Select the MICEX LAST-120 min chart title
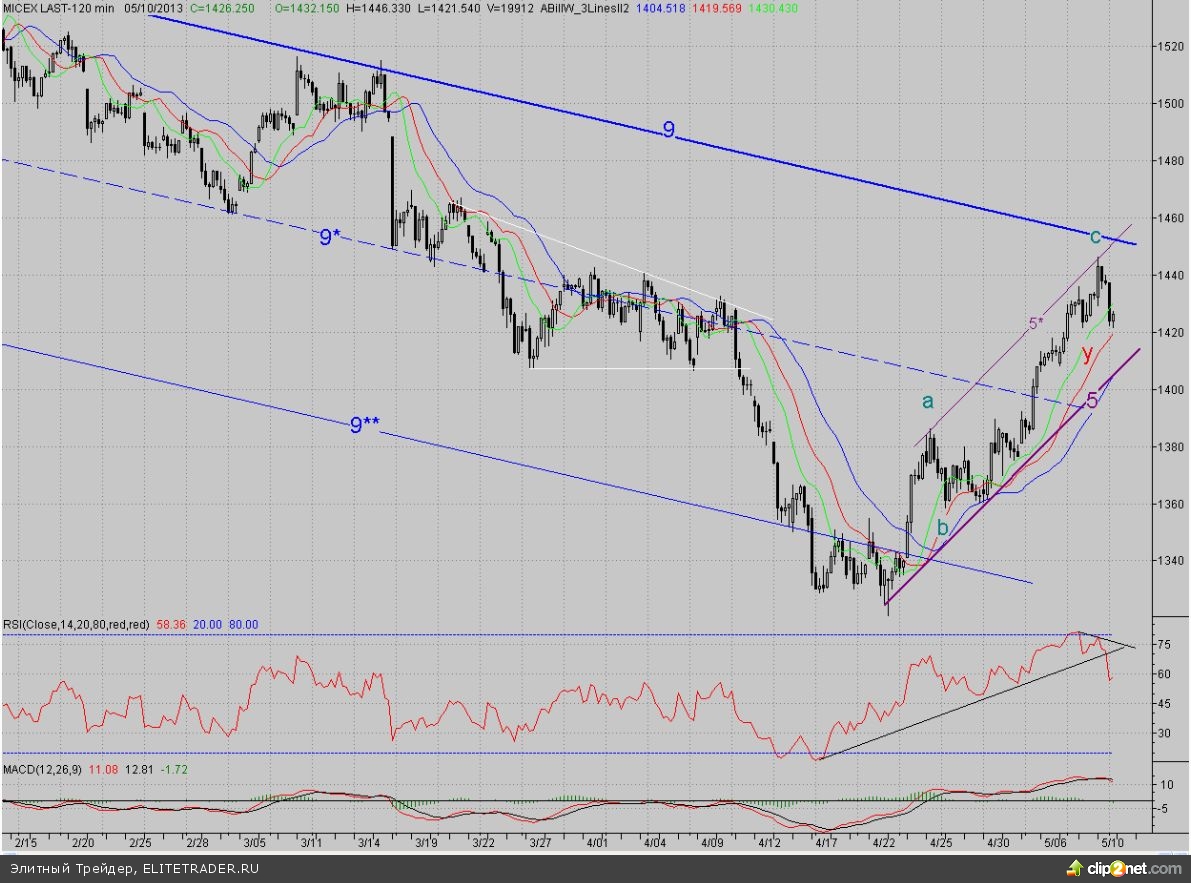Screen dimensions: 1191x883 click(x=59, y=8)
